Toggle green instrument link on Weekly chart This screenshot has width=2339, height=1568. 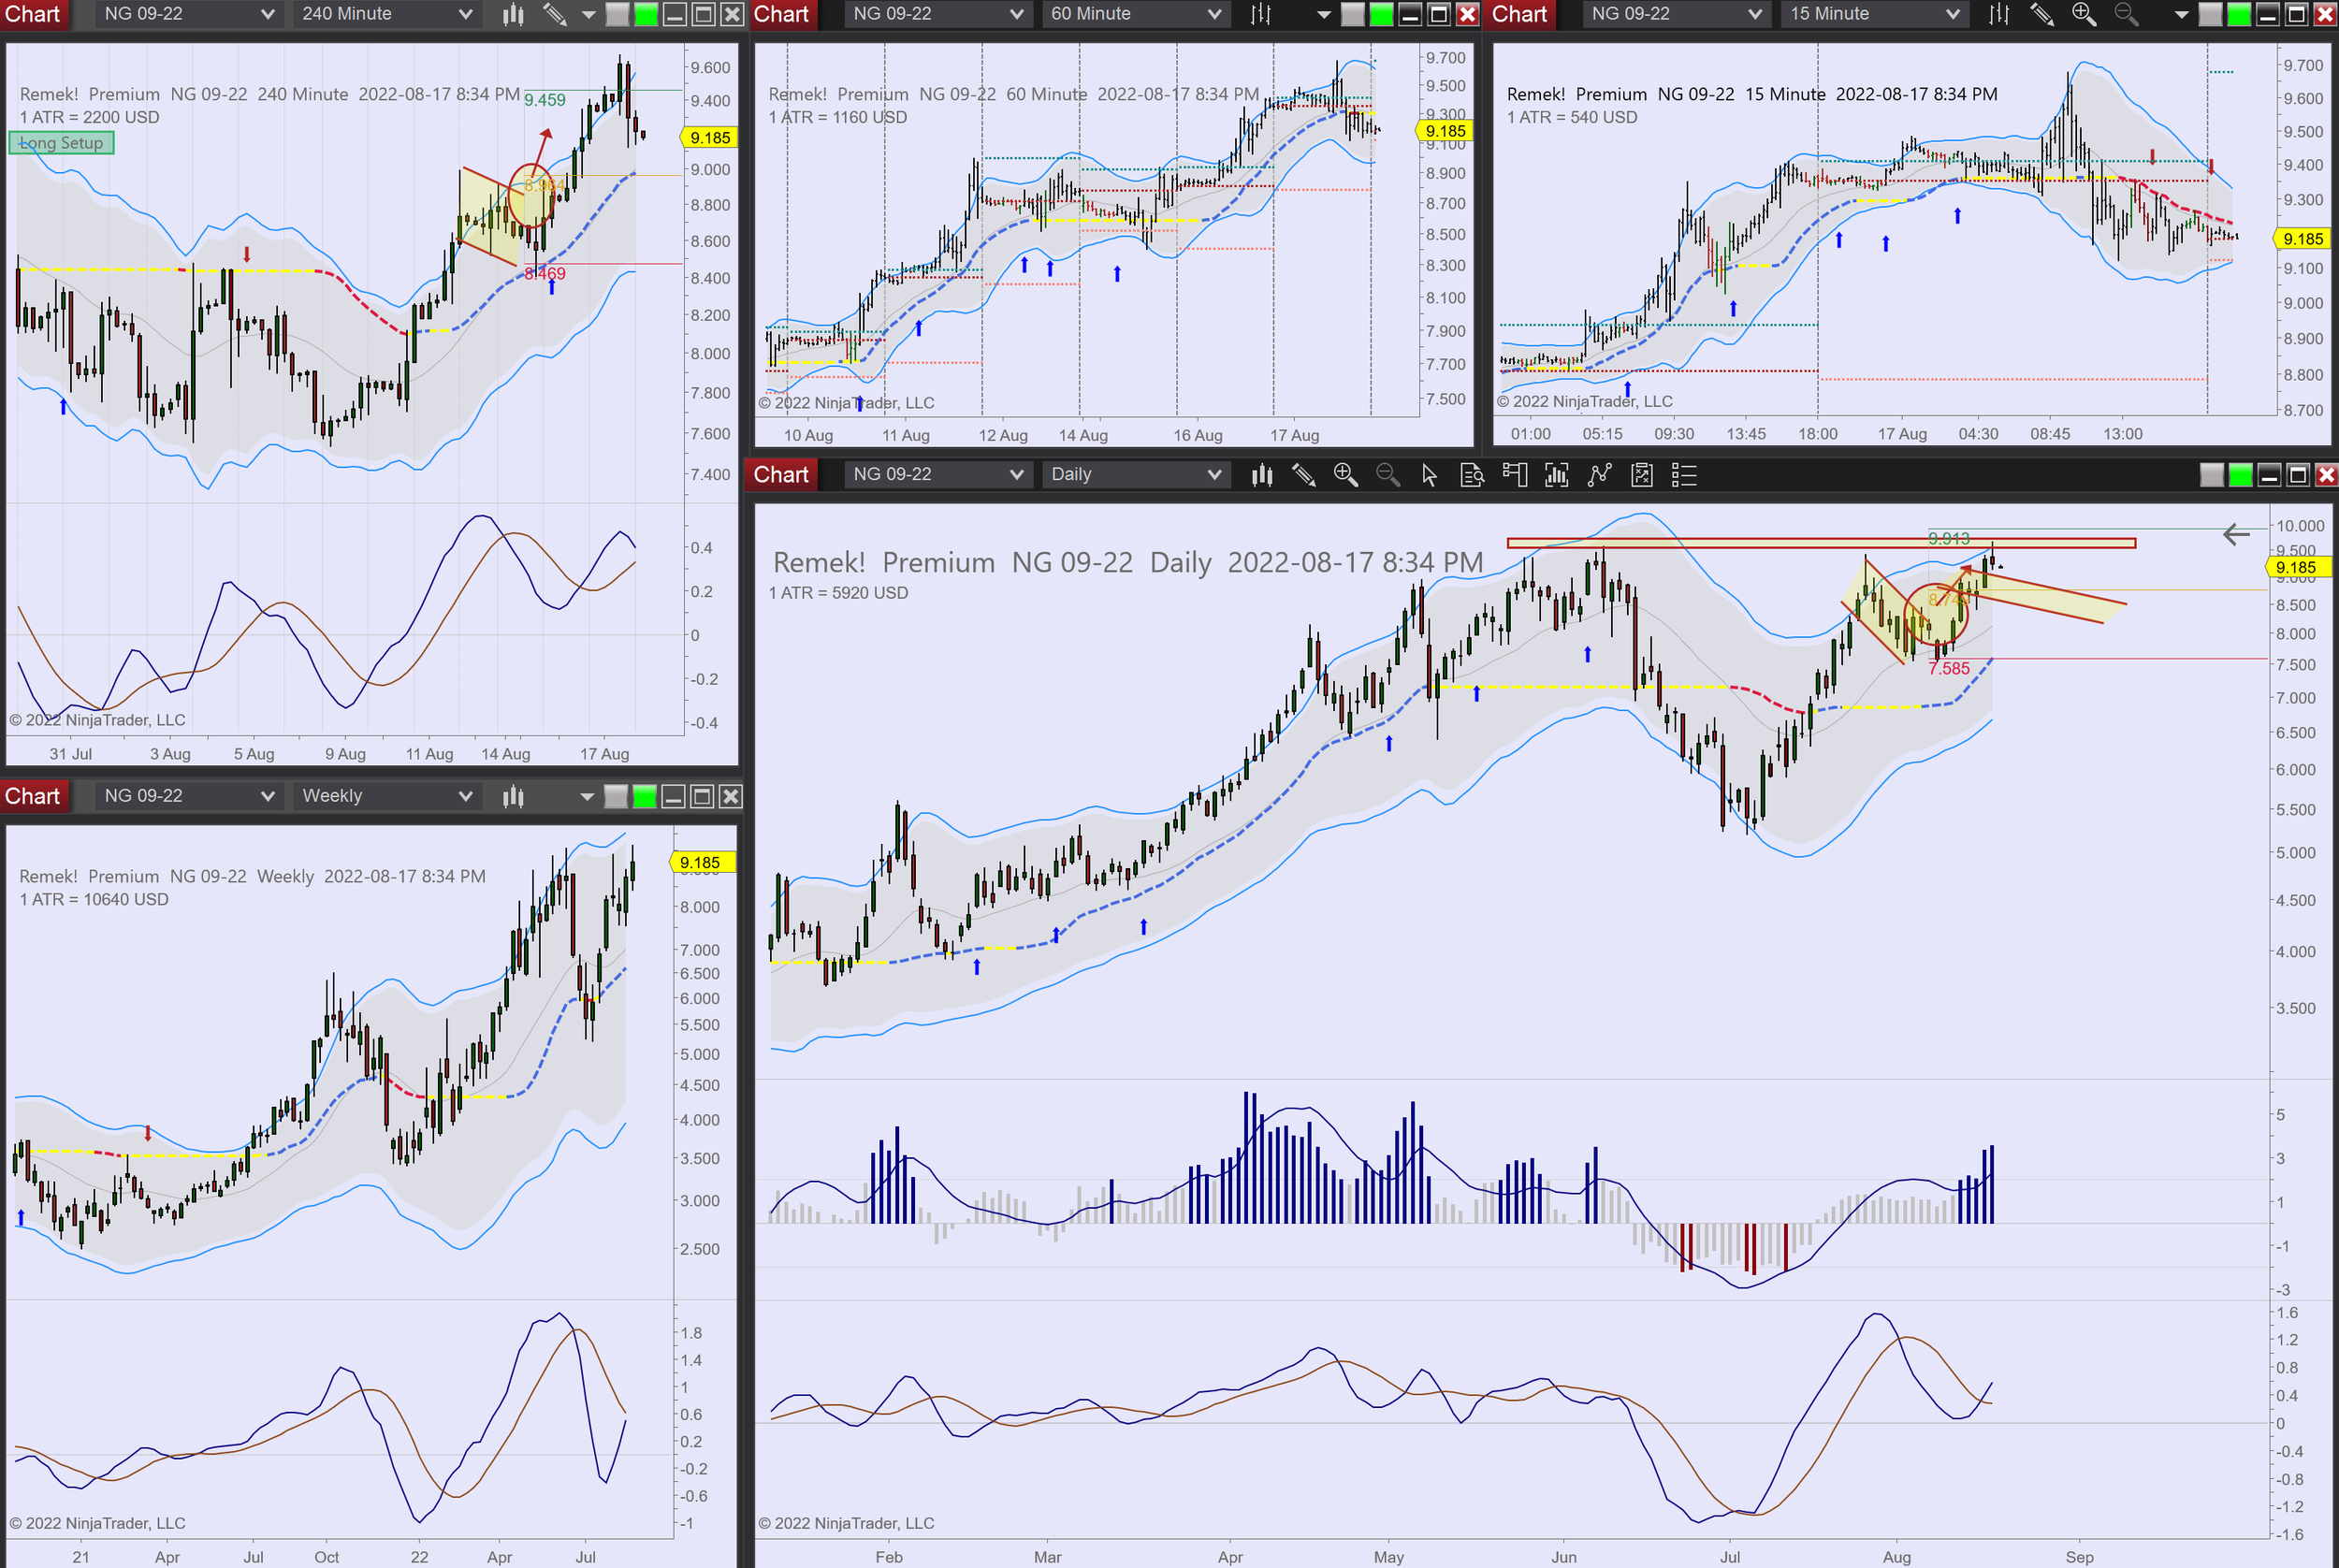645,796
